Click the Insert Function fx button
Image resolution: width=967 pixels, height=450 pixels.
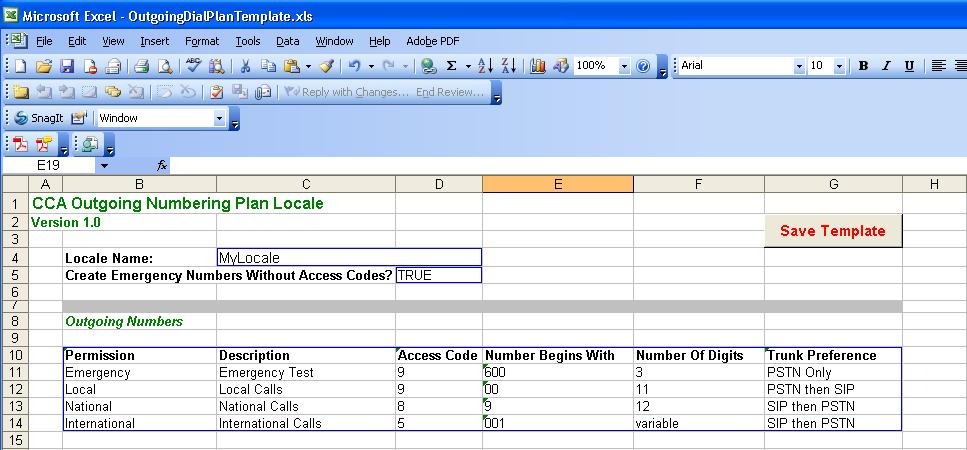click(x=162, y=166)
